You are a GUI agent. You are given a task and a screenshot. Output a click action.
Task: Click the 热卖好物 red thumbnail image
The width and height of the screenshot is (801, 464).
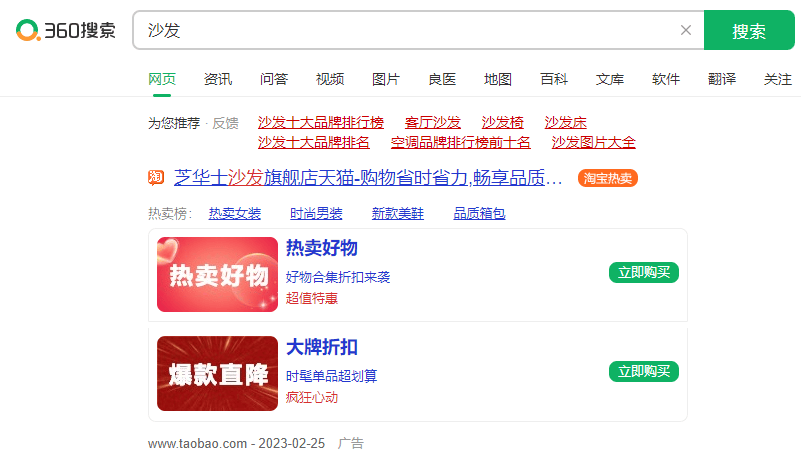click(x=218, y=274)
